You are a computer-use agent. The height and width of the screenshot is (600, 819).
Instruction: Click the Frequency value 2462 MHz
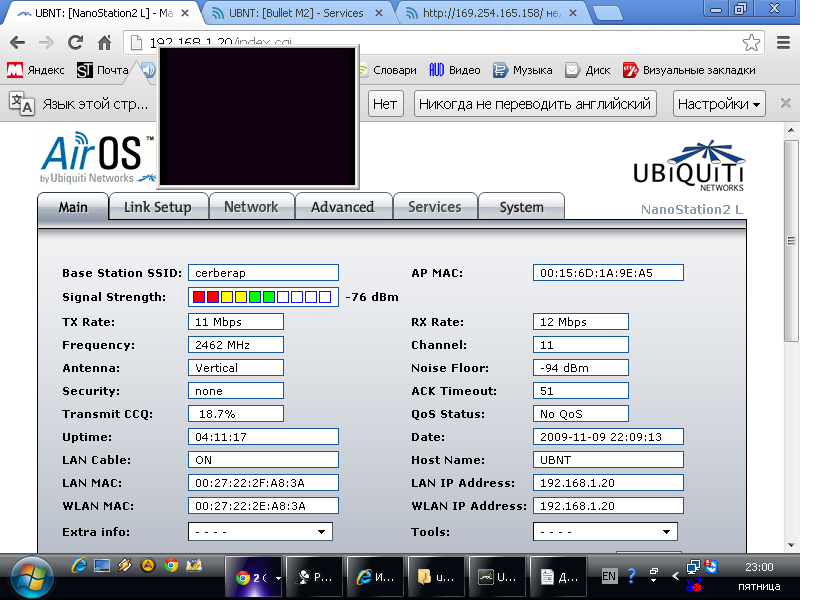(x=236, y=345)
